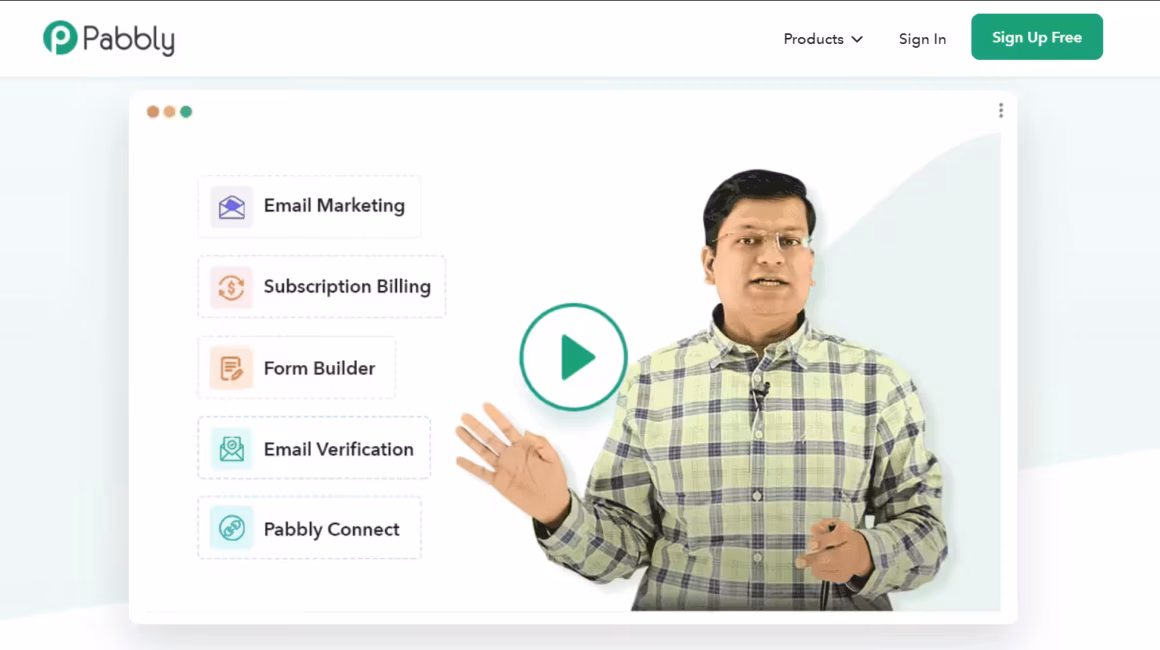1160x650 pixels.
Task: Click the green dot in the window controls
Action: click(x=185, y=110)
